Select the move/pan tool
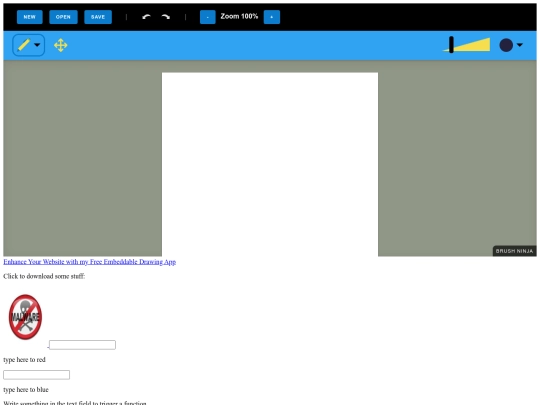 tap(61, 45)
